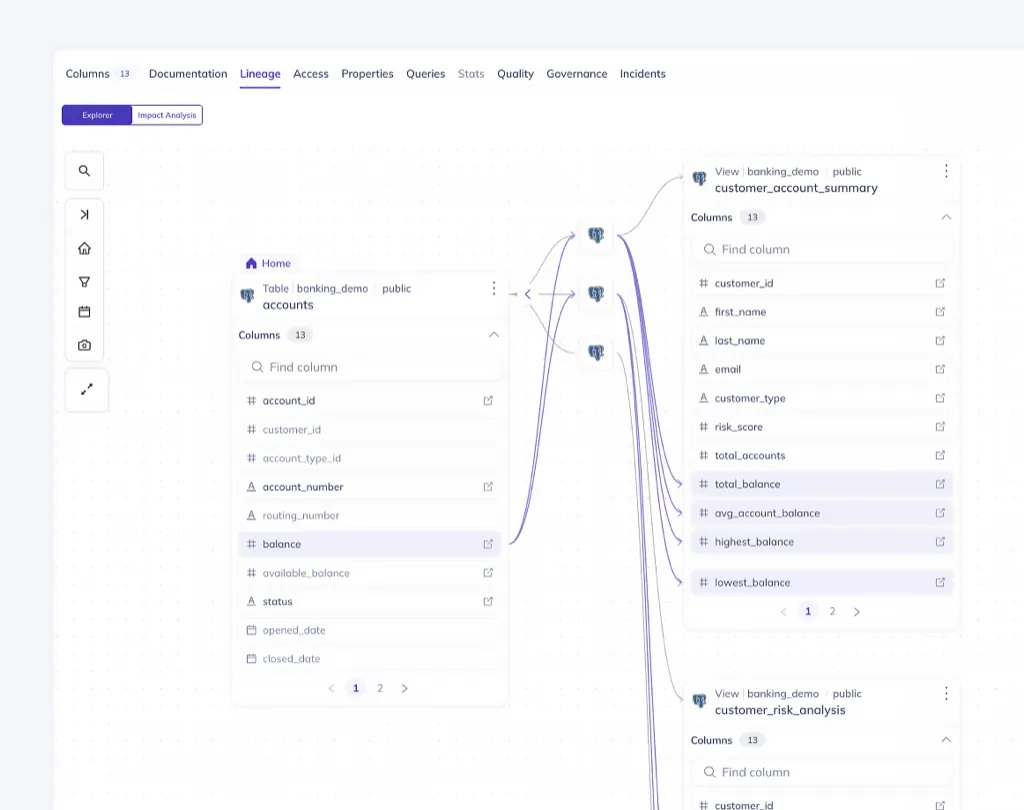
Task: Go to page 2 of accounts columns
Action: [380, 688]
